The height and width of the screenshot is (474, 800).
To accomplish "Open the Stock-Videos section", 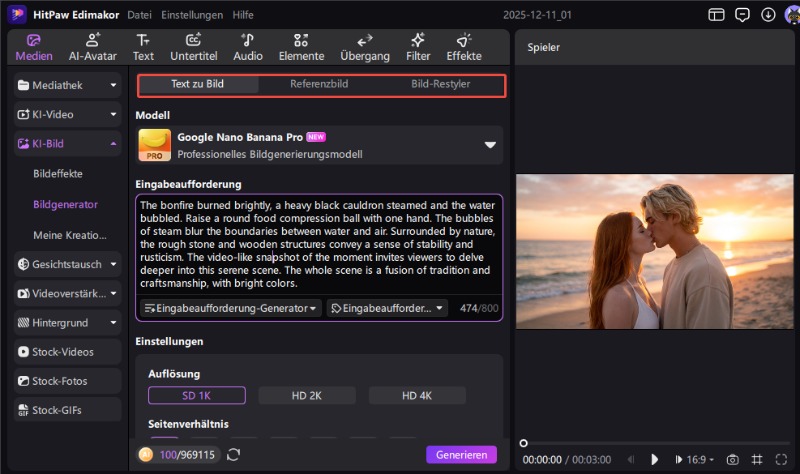I will pos(67,352).
